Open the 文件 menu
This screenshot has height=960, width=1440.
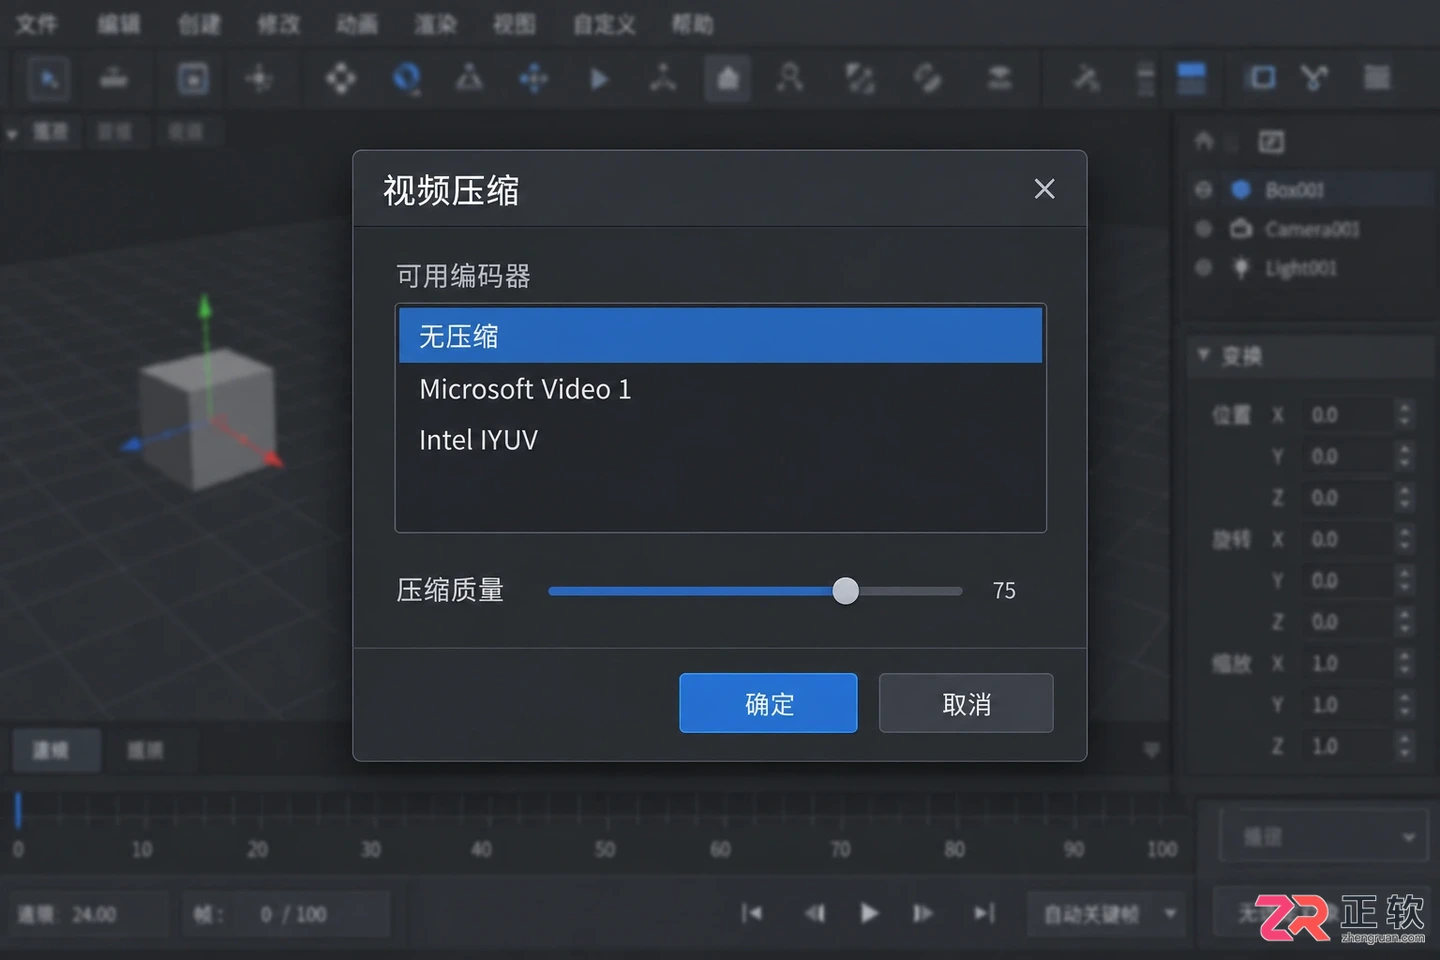(37, 24)
